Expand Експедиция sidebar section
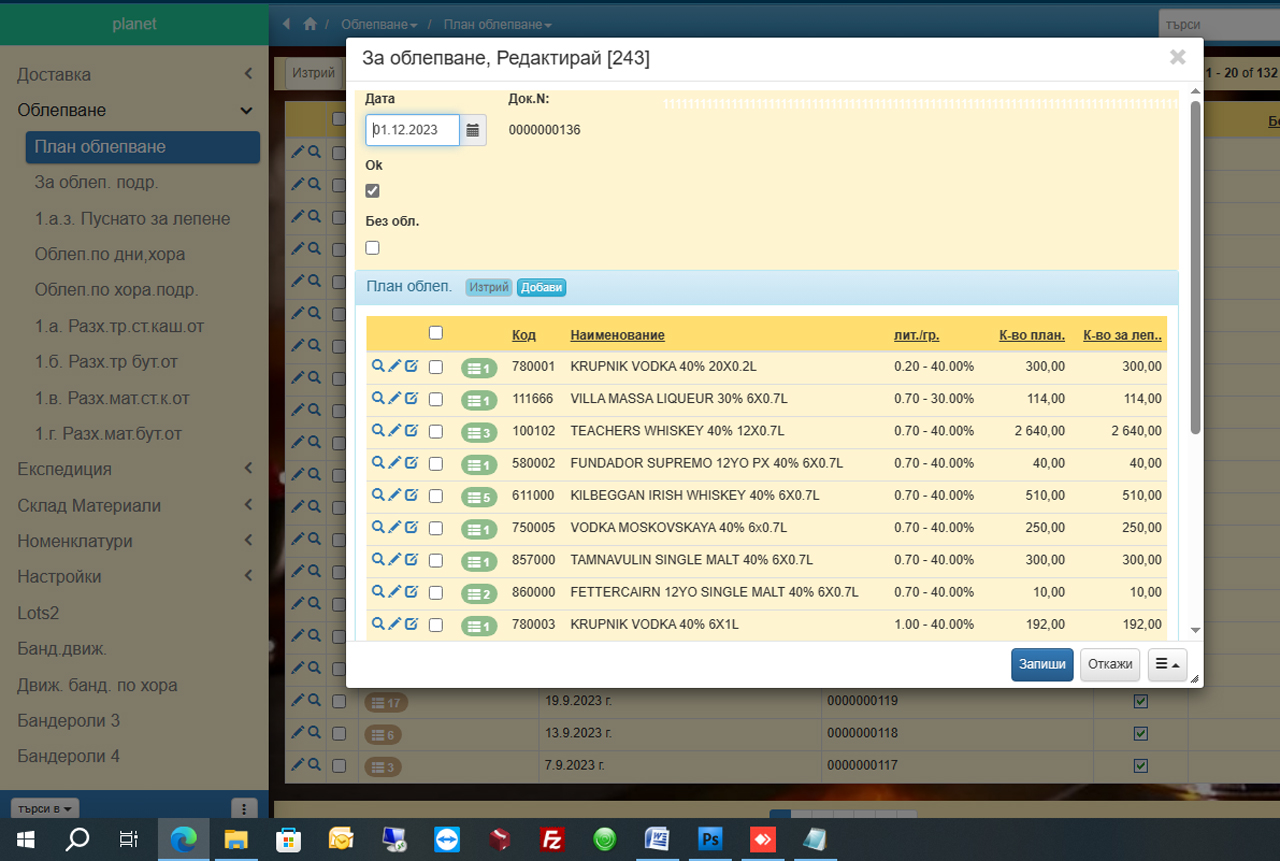1280x861 pixels. pyautogui.click(x=134, y=469)
